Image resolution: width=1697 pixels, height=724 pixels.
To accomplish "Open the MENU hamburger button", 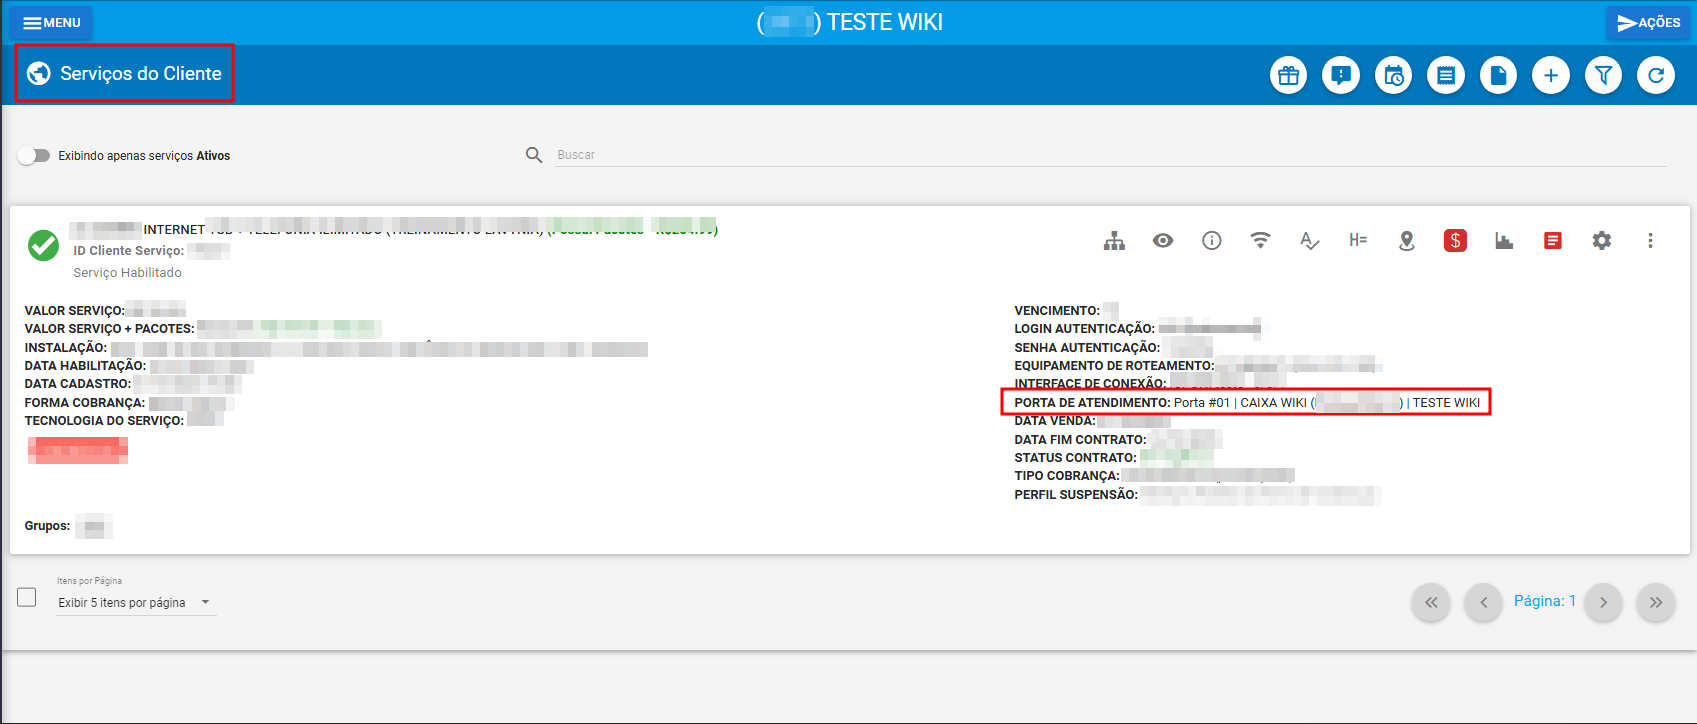I will (x=51, y=22).
